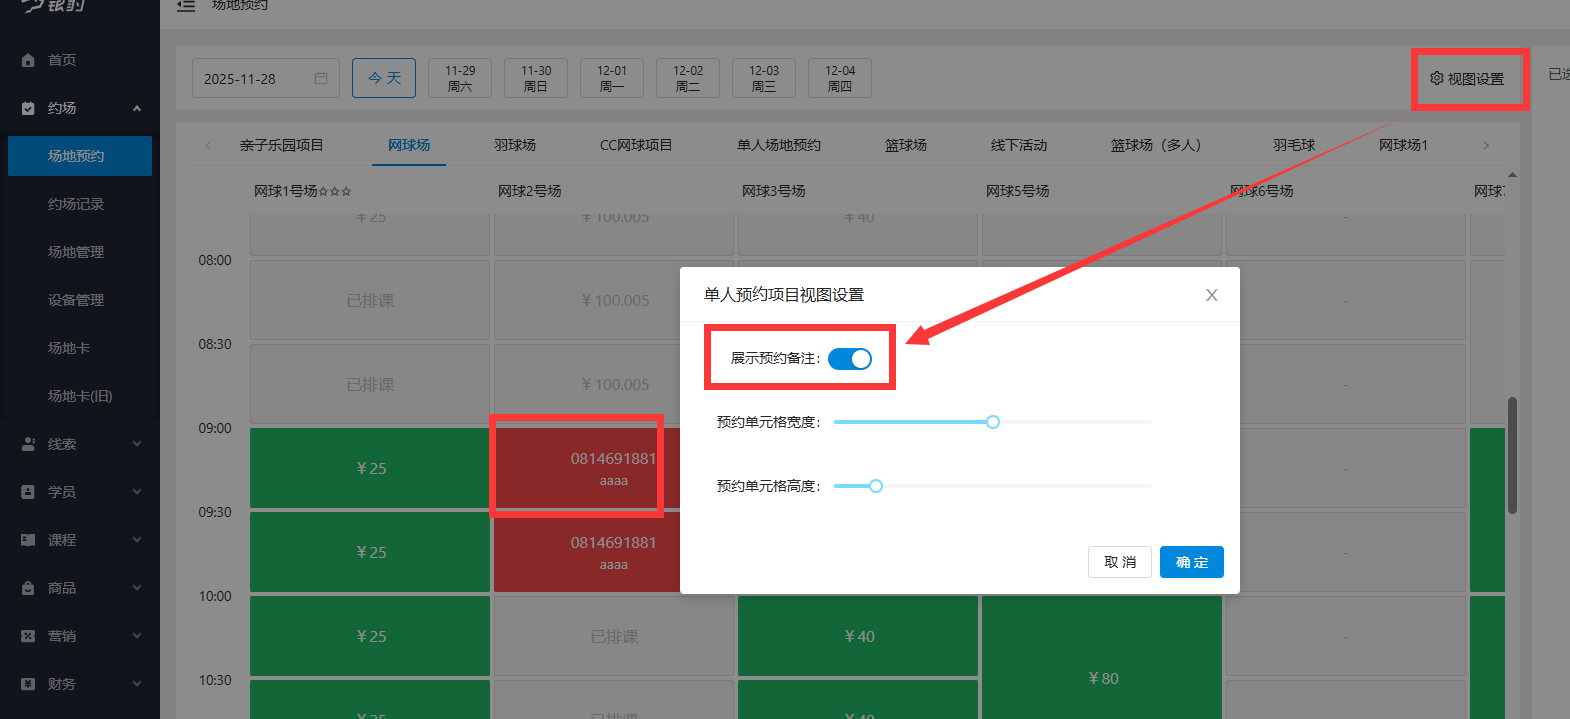Click the gear icon in 视图设置

[x=1437, y=78]
